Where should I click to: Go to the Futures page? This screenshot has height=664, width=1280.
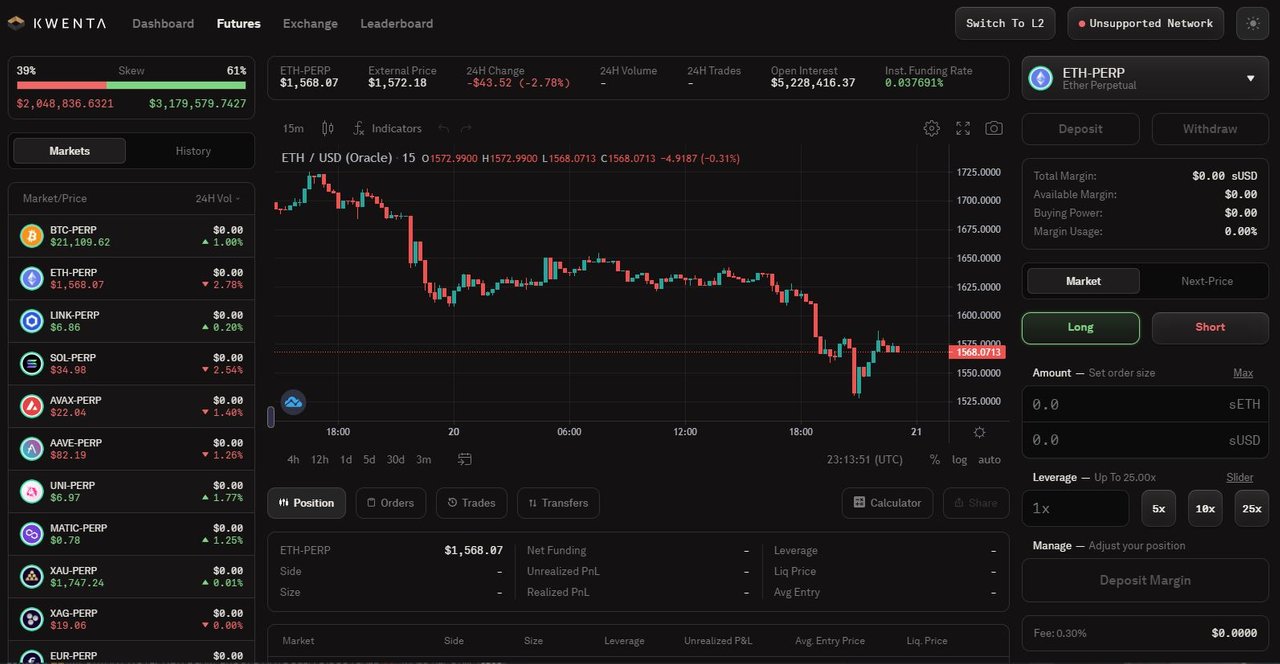click(x=239, y=23)
